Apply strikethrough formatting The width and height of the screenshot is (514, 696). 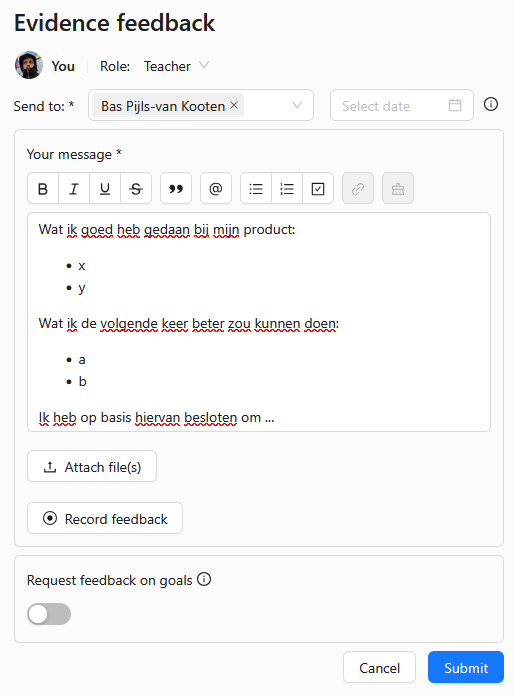(136, 189)
